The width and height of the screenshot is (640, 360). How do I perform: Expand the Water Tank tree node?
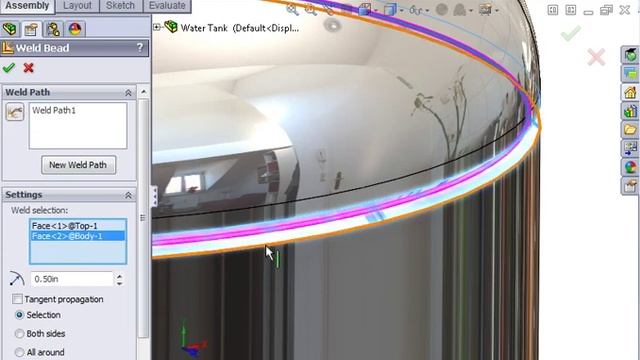click(x=157, y=27)
